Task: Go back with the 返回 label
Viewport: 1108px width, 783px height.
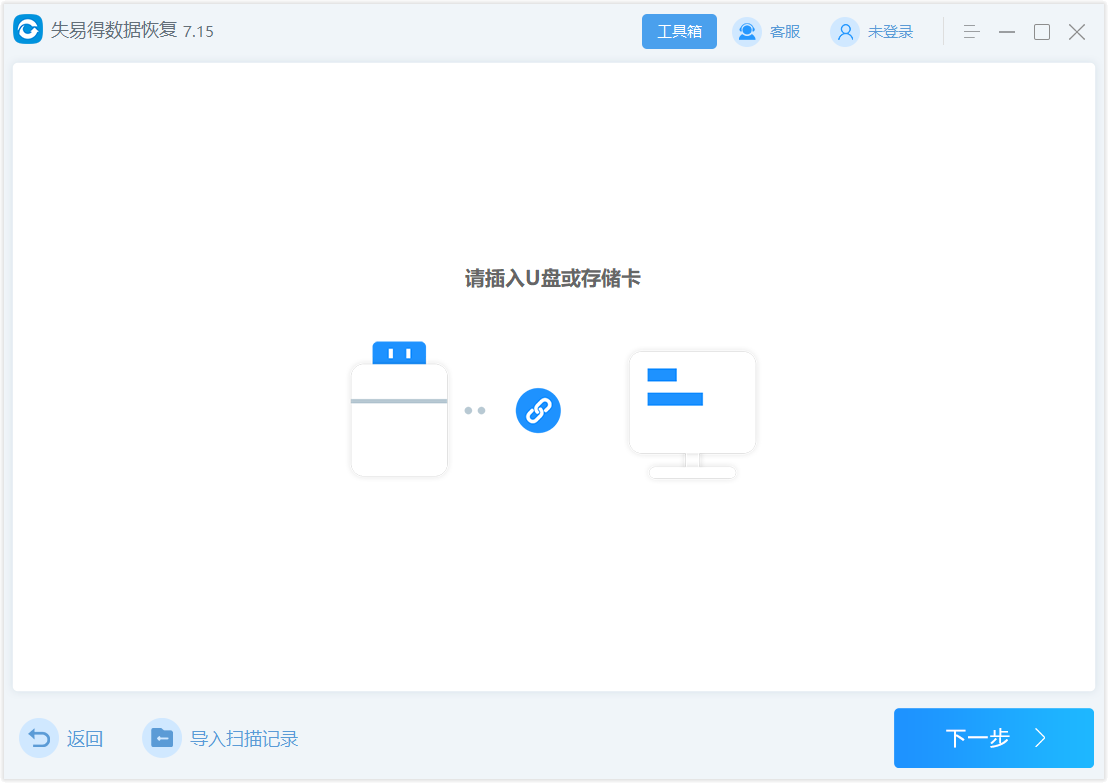Action: click(85, 738)
